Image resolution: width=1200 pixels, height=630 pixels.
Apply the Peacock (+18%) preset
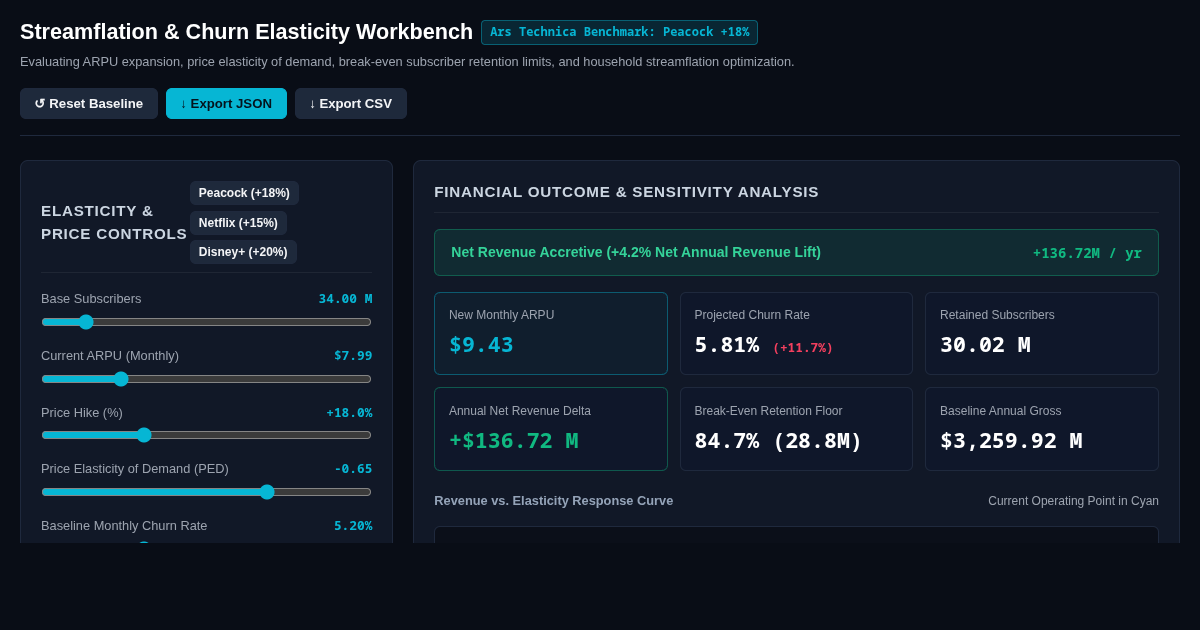pyautogui.click(x=244, y=193)
